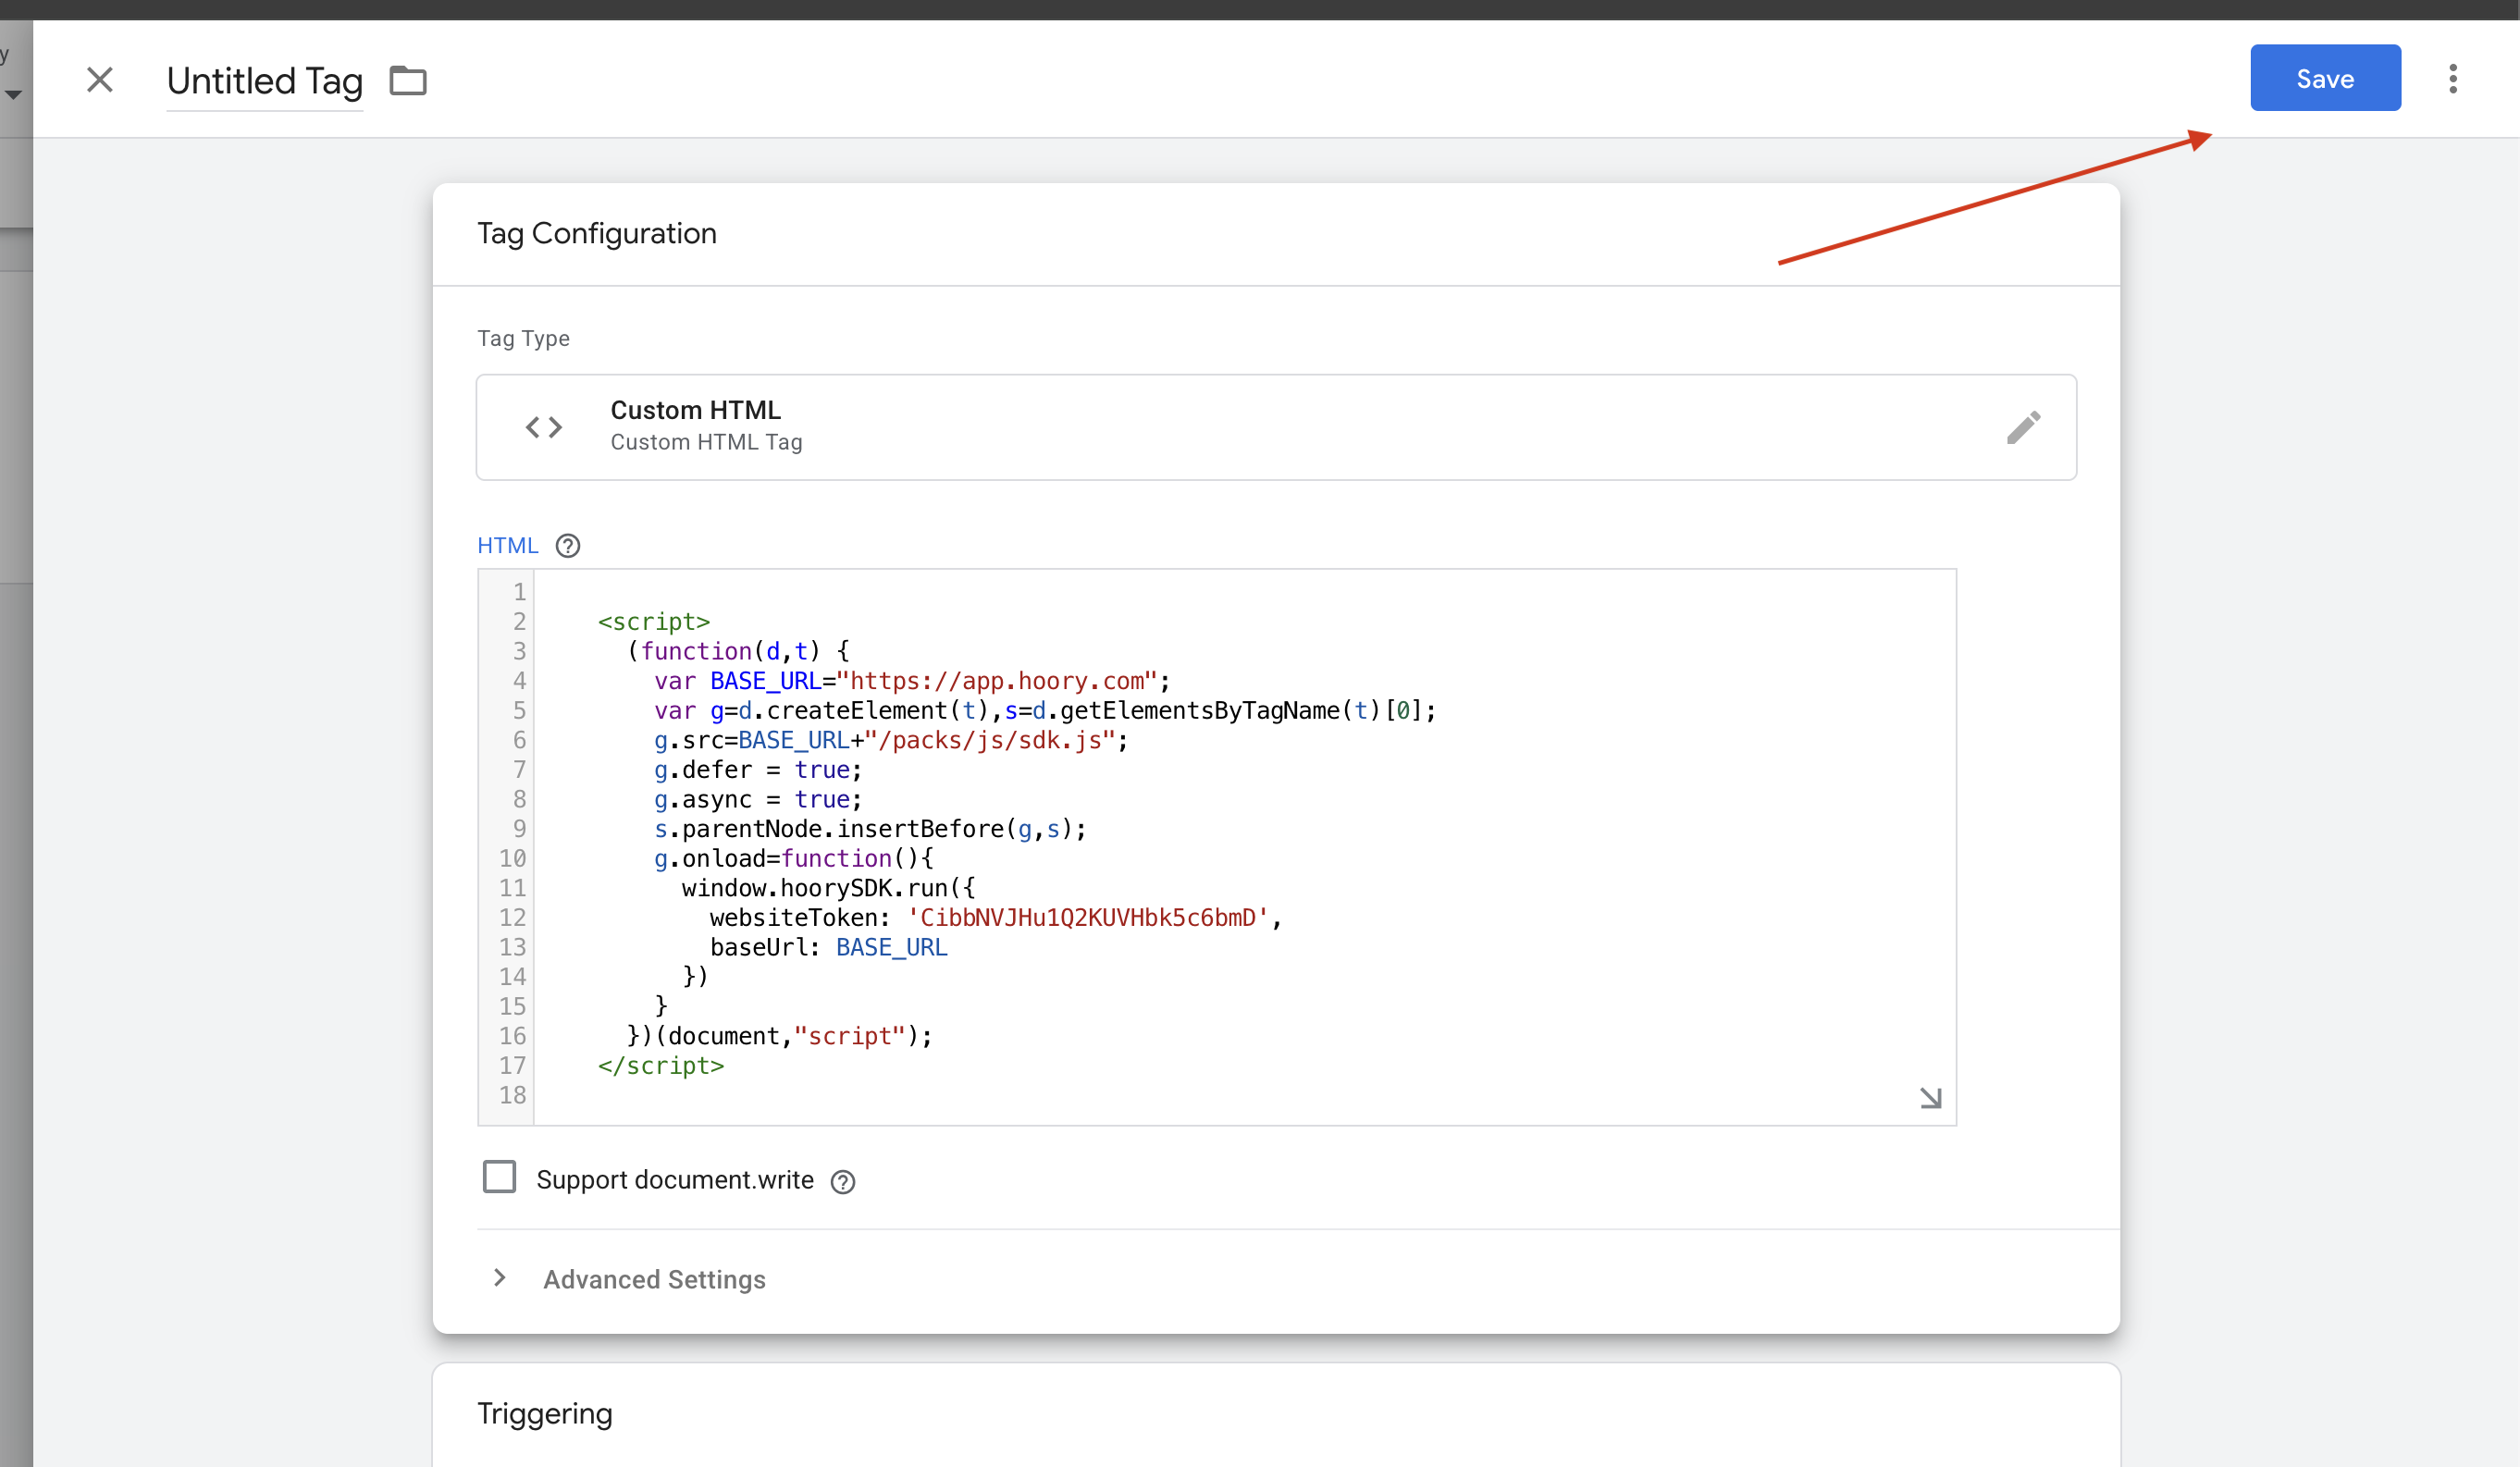Screen dimensions: 2520x1467
Task: Enable the Support document.write checkbox
Action: [x=499, y=1177]
